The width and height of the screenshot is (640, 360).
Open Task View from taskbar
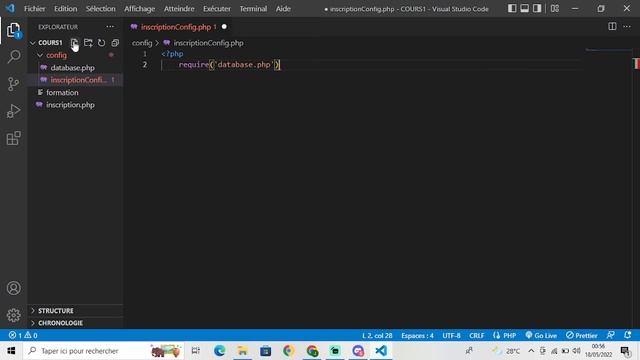[x=196, y=351]
